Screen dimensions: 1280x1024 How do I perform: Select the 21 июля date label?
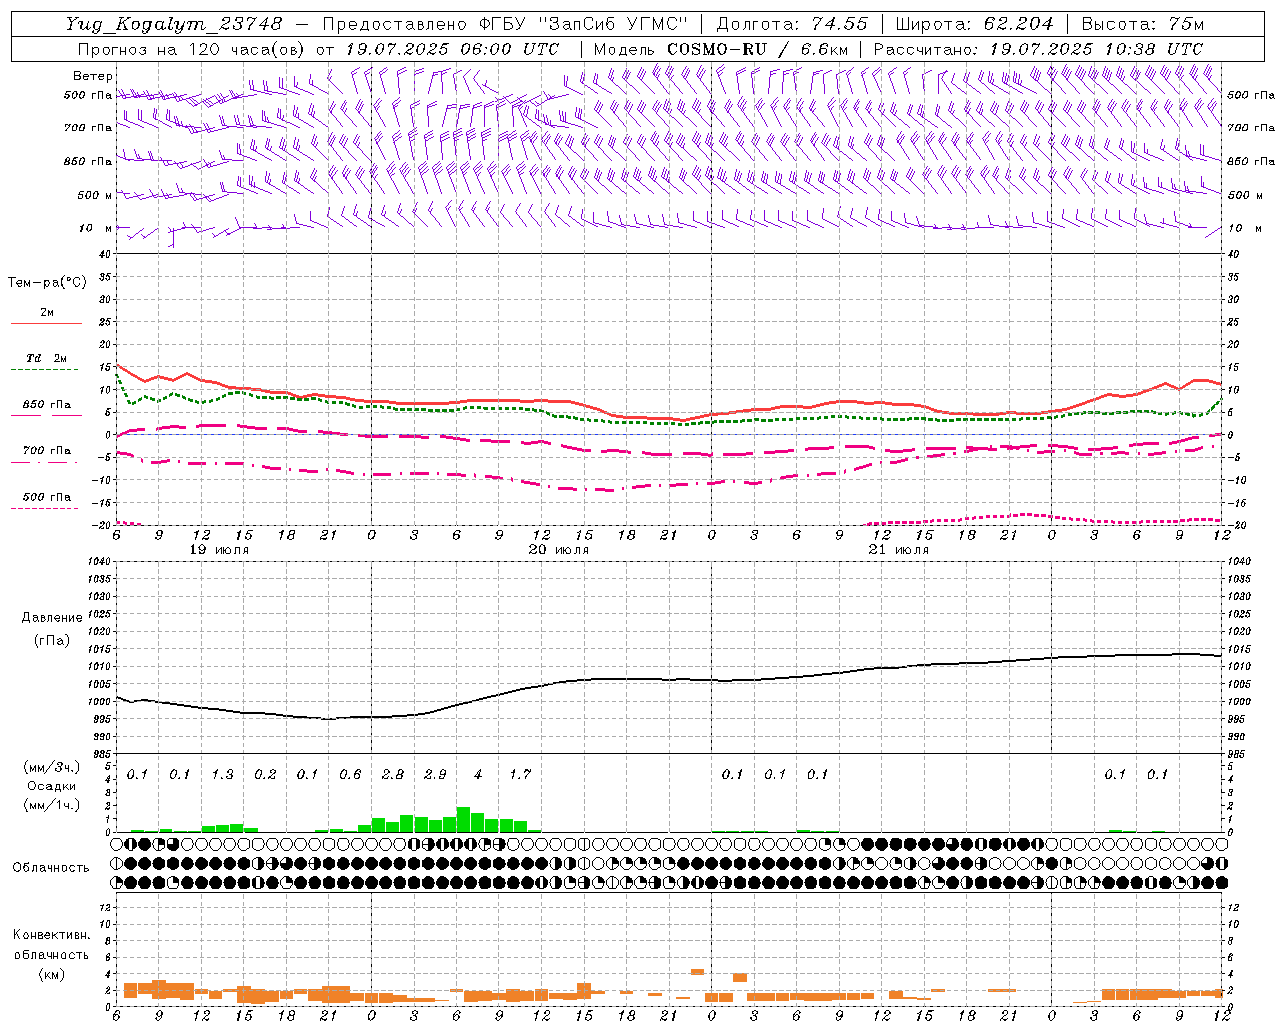pyautogui.click(x=898, y=550)
